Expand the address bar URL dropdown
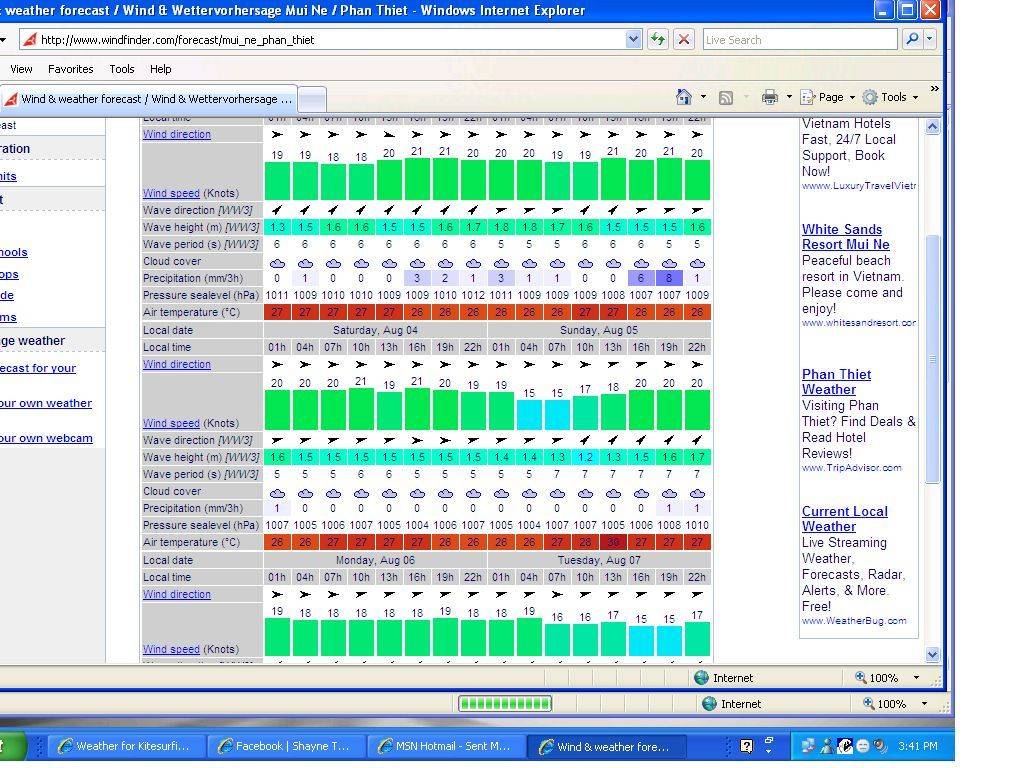This screenshot has height=768, width=1024. click(x=633, y=39)
